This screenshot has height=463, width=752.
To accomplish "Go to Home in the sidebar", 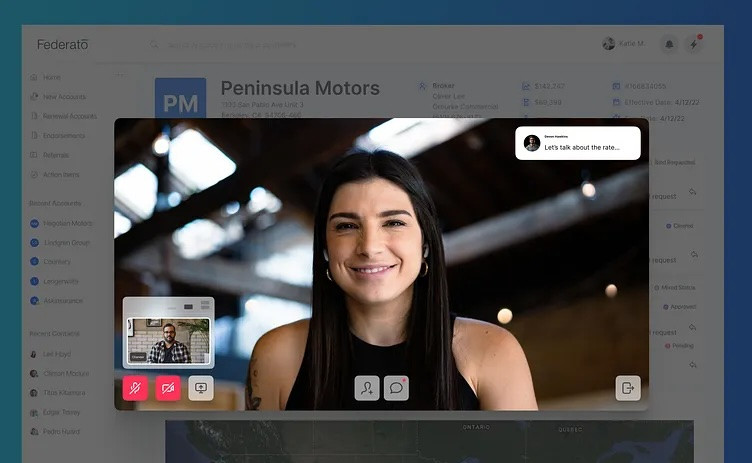I will point(51,77).
